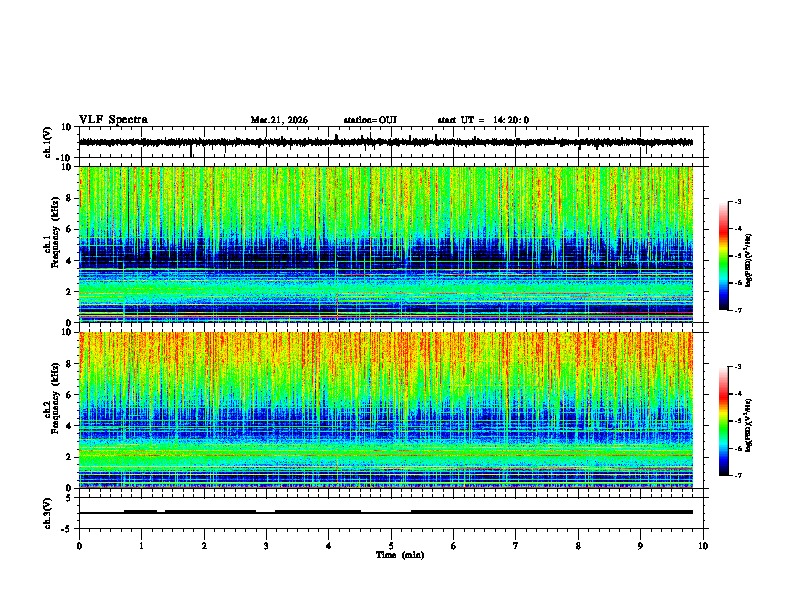Screen dimensions: 792x612
Task: Click the "-3" label on ch.1 color bar
Action: pos(737,201)
